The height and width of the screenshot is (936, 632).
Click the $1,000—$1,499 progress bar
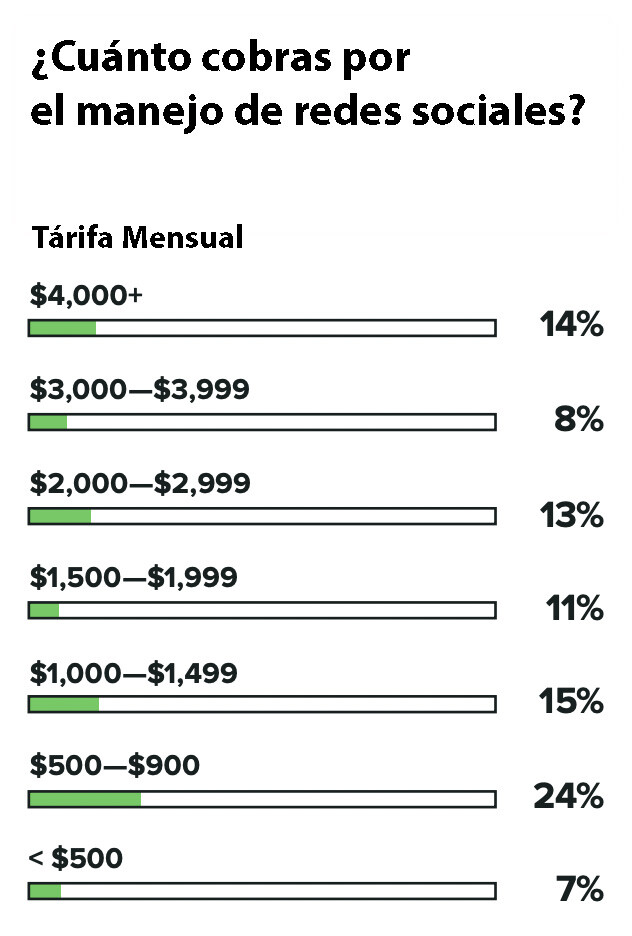pos(262,704)
